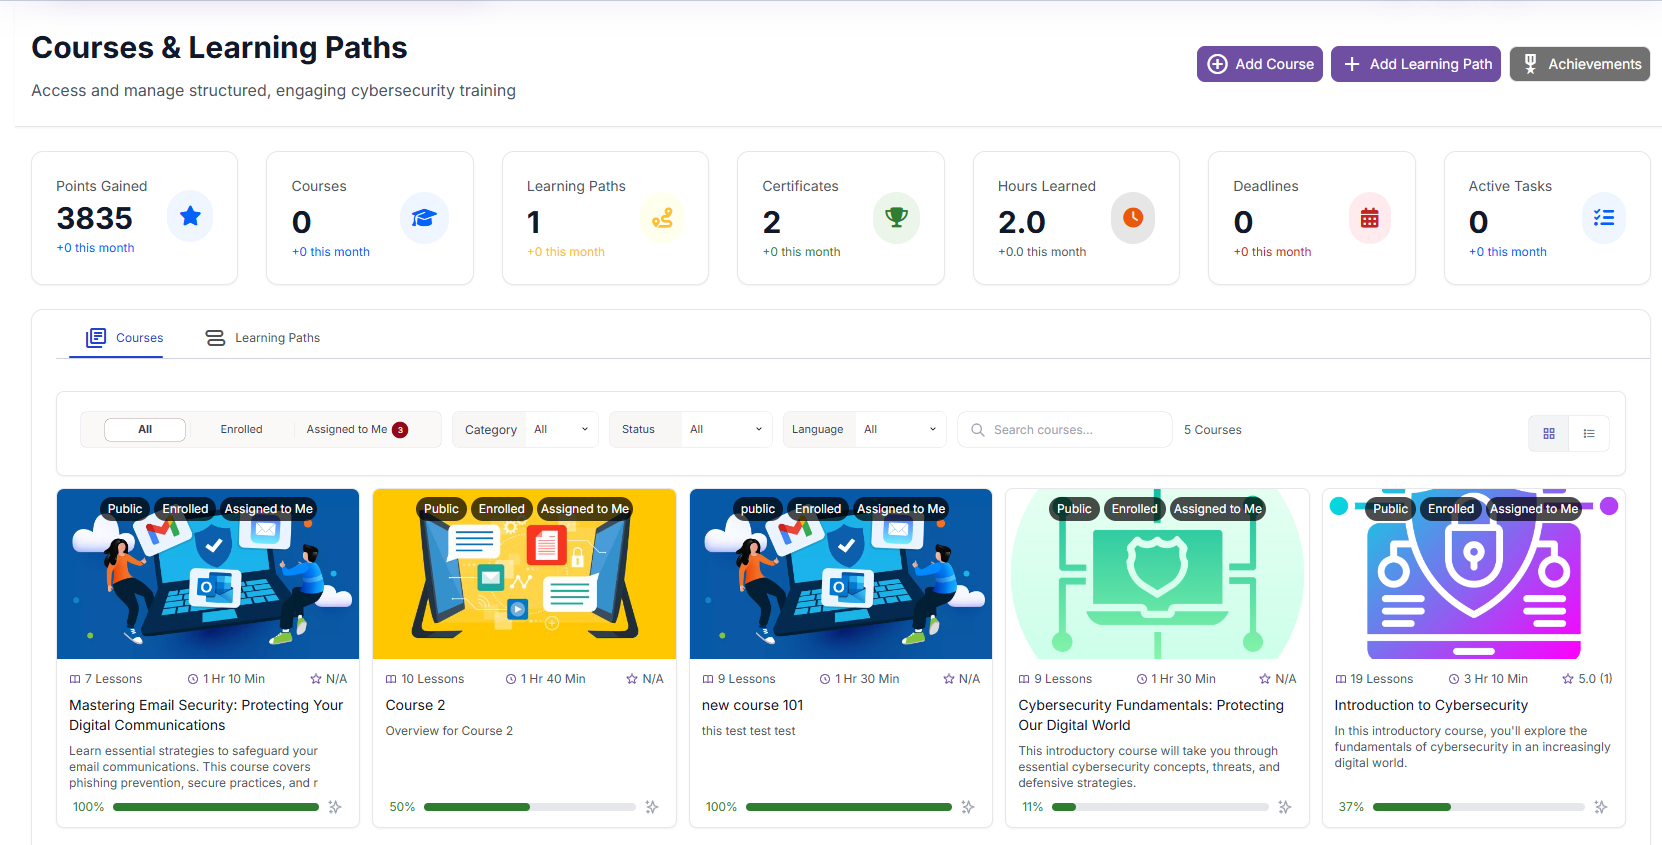Click '+0.0 this month' under Hours Learned
Screen dimensions: 1662x845
point(1042,252)
